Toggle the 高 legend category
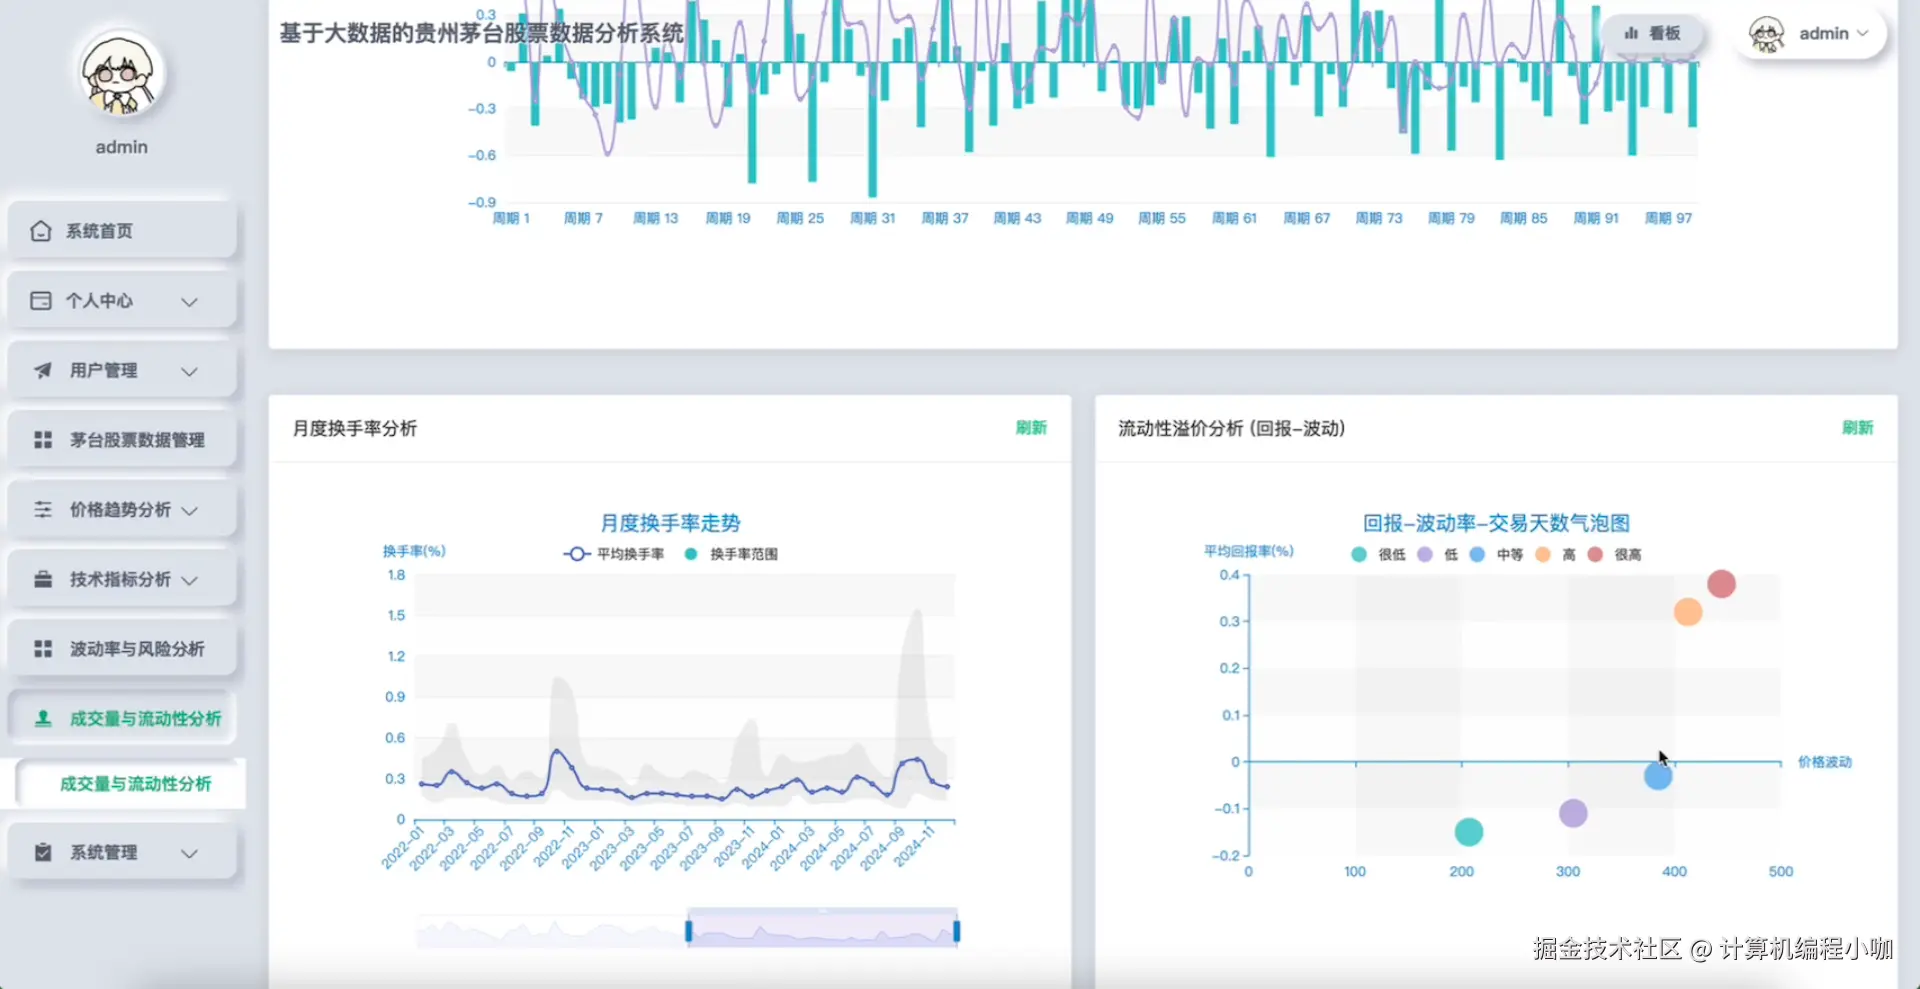Screen dimensions: 1920x989 [x=1556, y=554]
